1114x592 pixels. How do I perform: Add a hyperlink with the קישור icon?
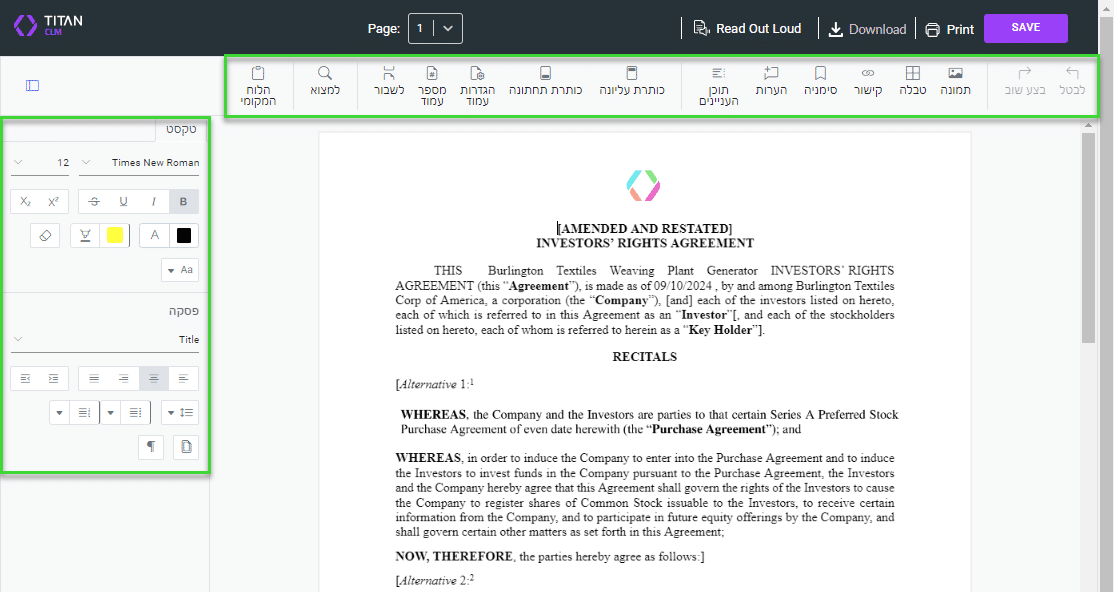coord(867,81)
